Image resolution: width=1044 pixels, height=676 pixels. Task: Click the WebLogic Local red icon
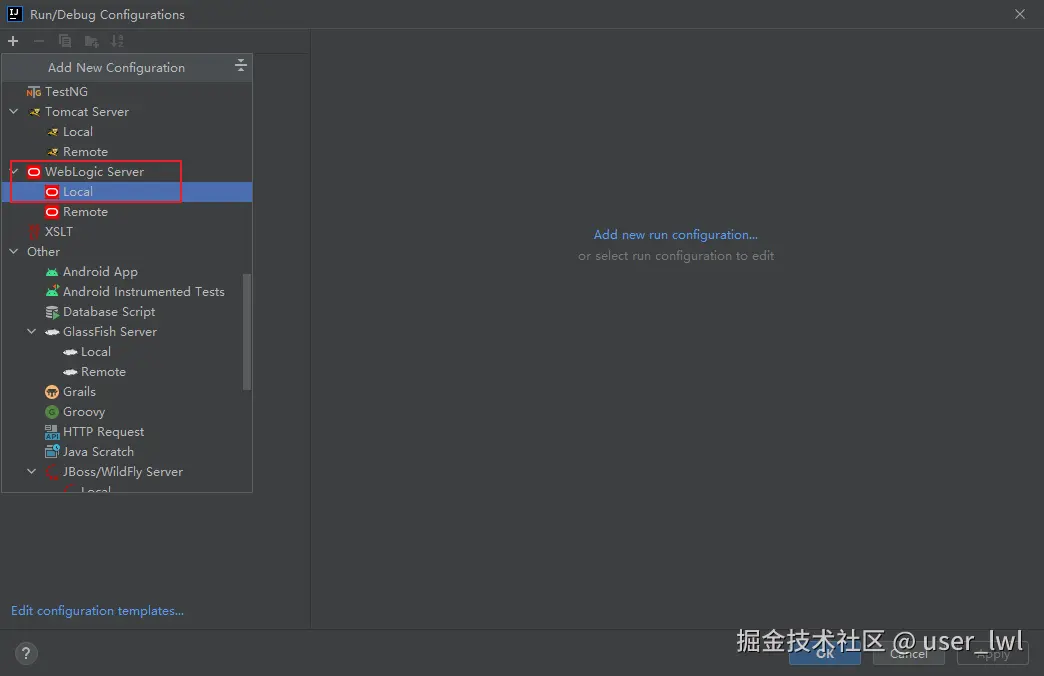[x=52, y=192]
